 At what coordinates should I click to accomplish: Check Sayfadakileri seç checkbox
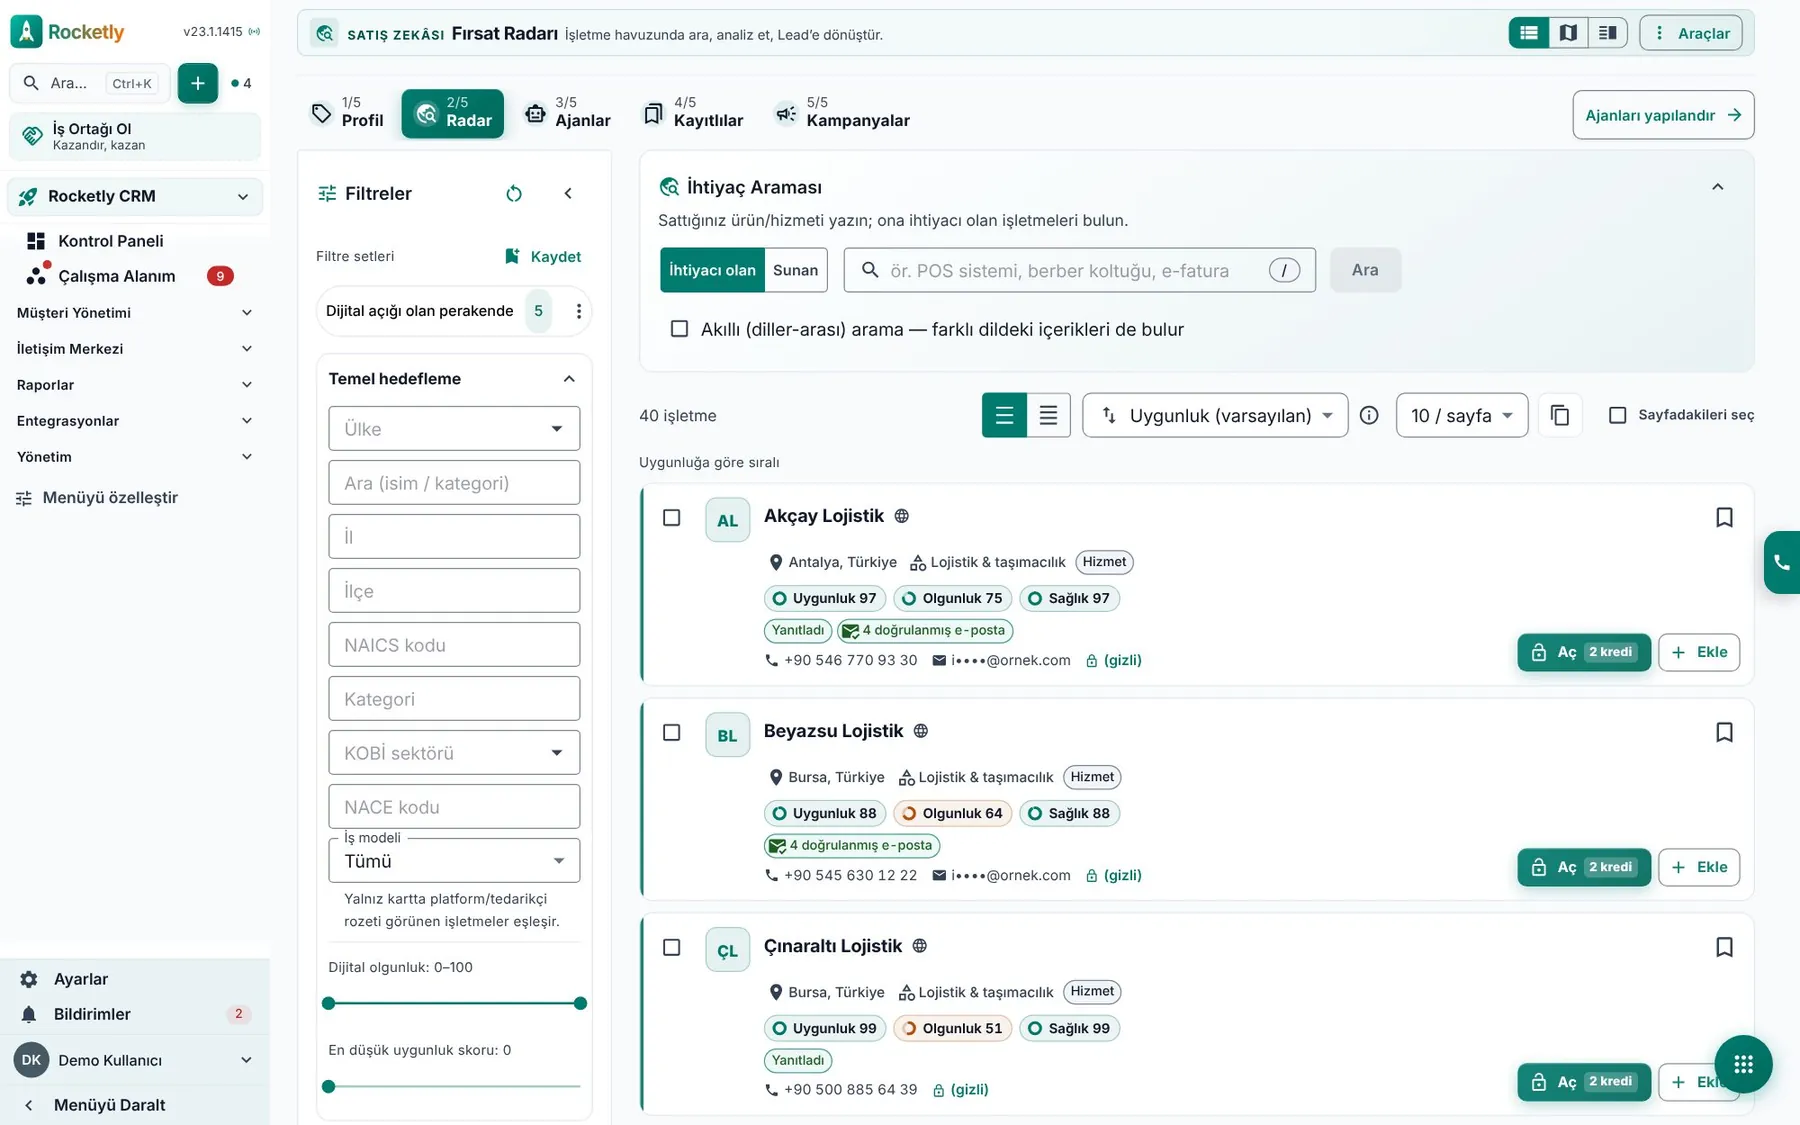point(1617,415)
